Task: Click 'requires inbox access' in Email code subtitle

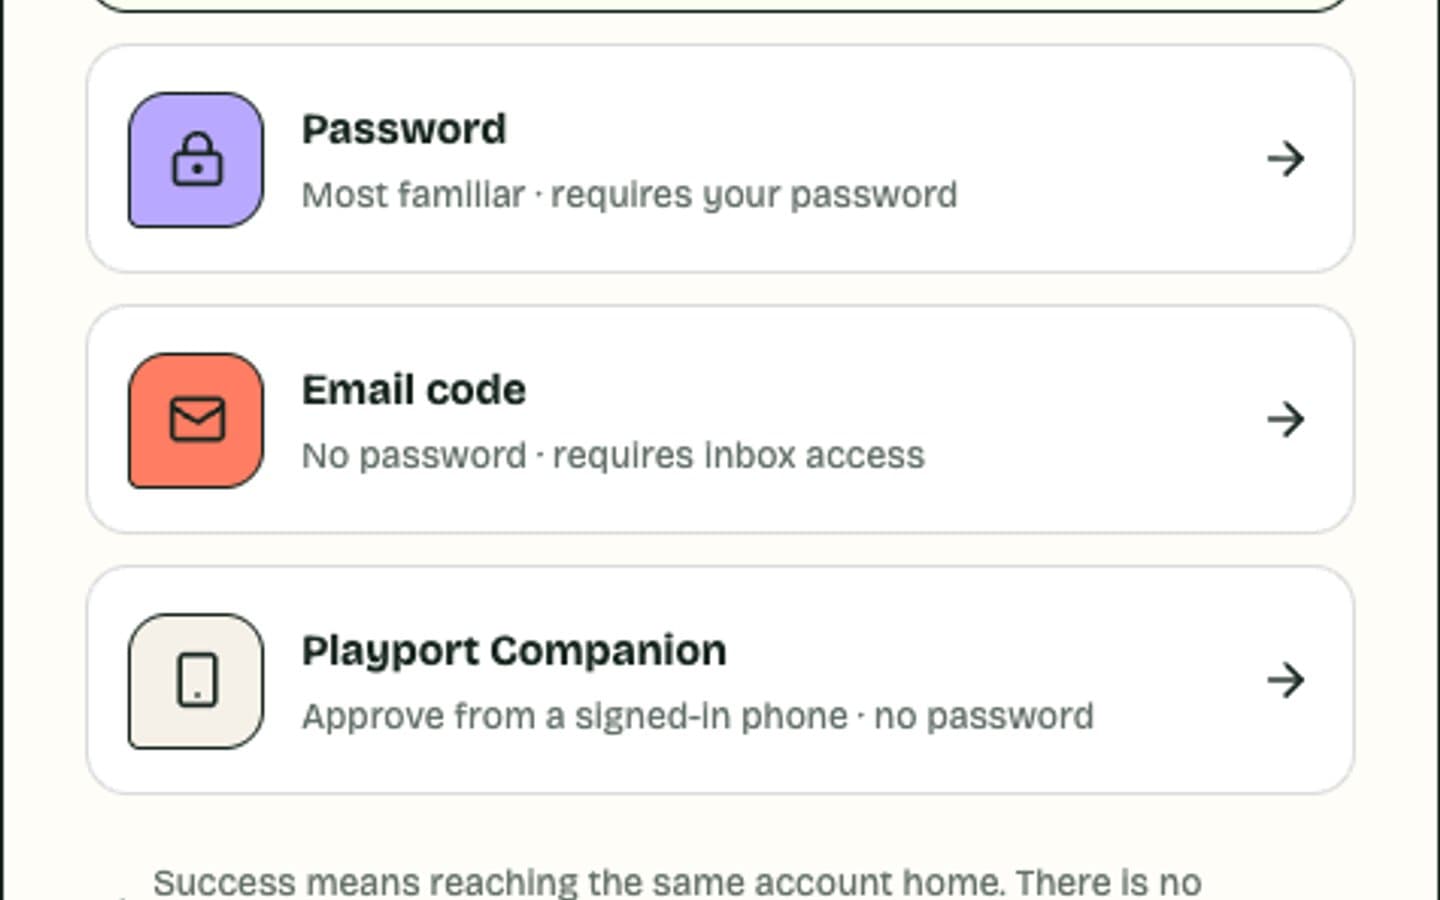Action: click(739, 456)
